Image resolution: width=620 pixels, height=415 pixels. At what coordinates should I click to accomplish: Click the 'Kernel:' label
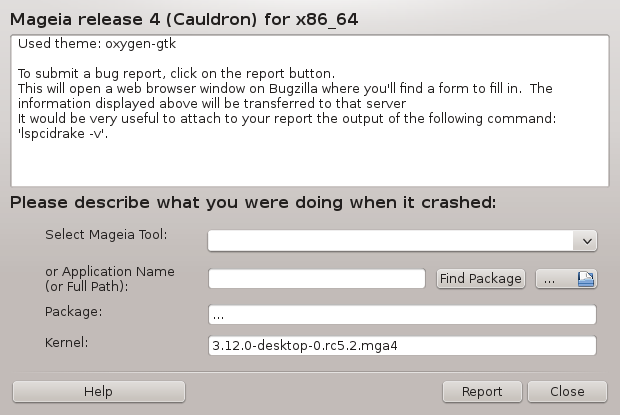66,342
